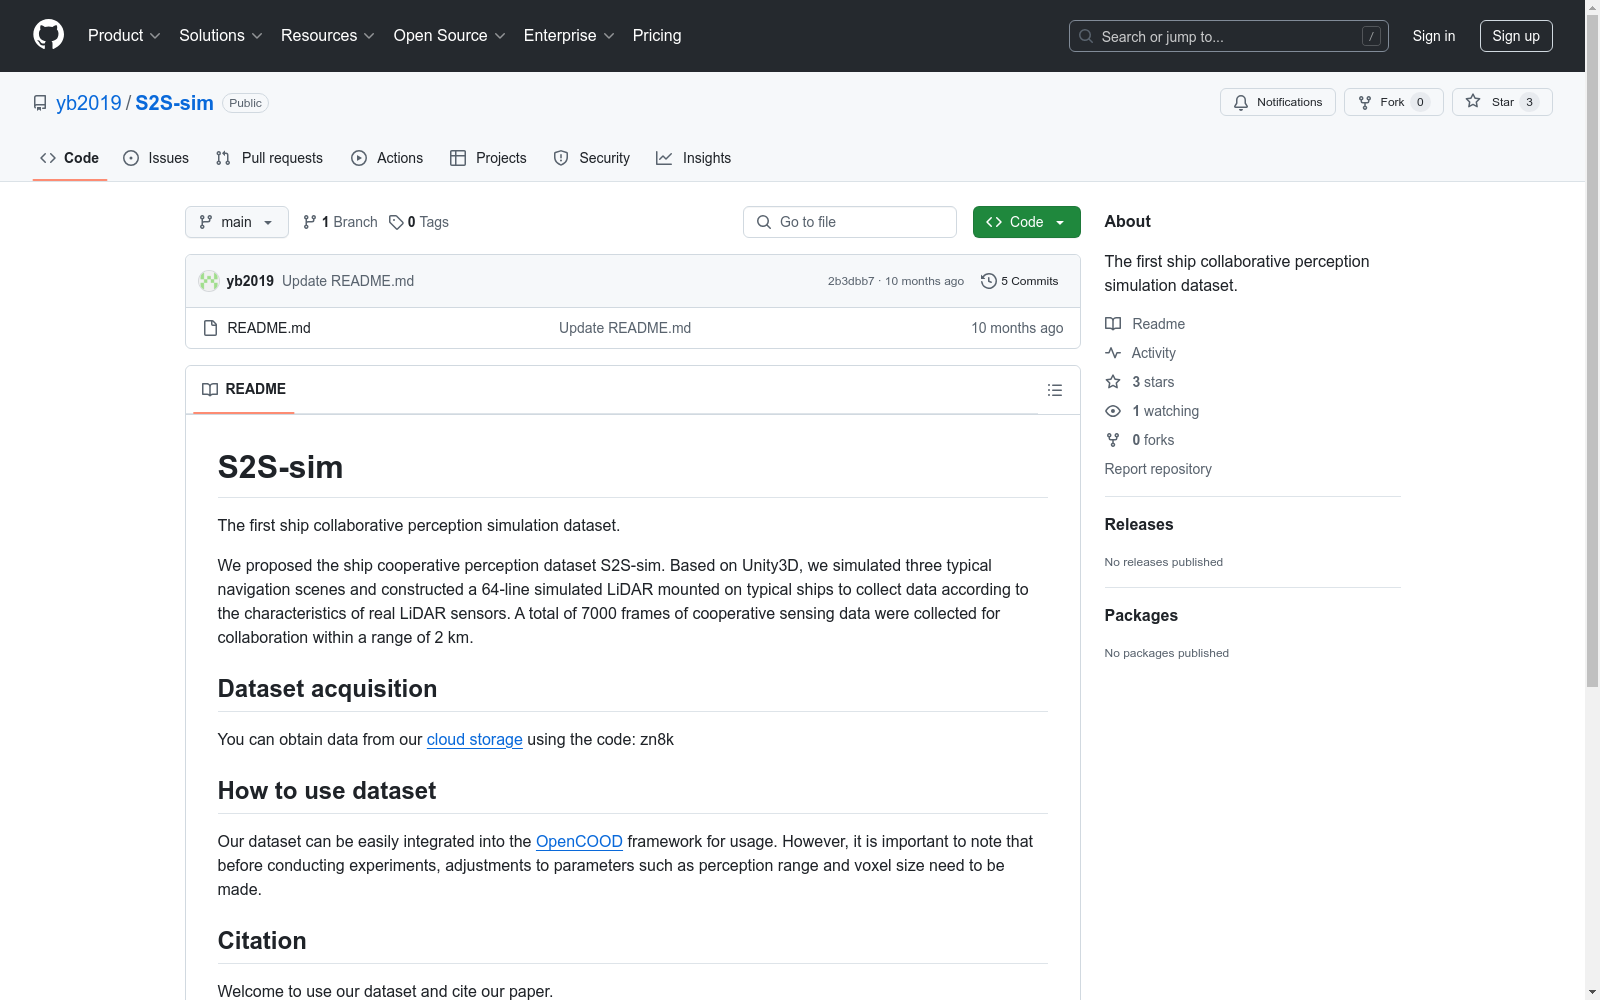Click the search magnifier icon in header

click(x=1086, y=36)
